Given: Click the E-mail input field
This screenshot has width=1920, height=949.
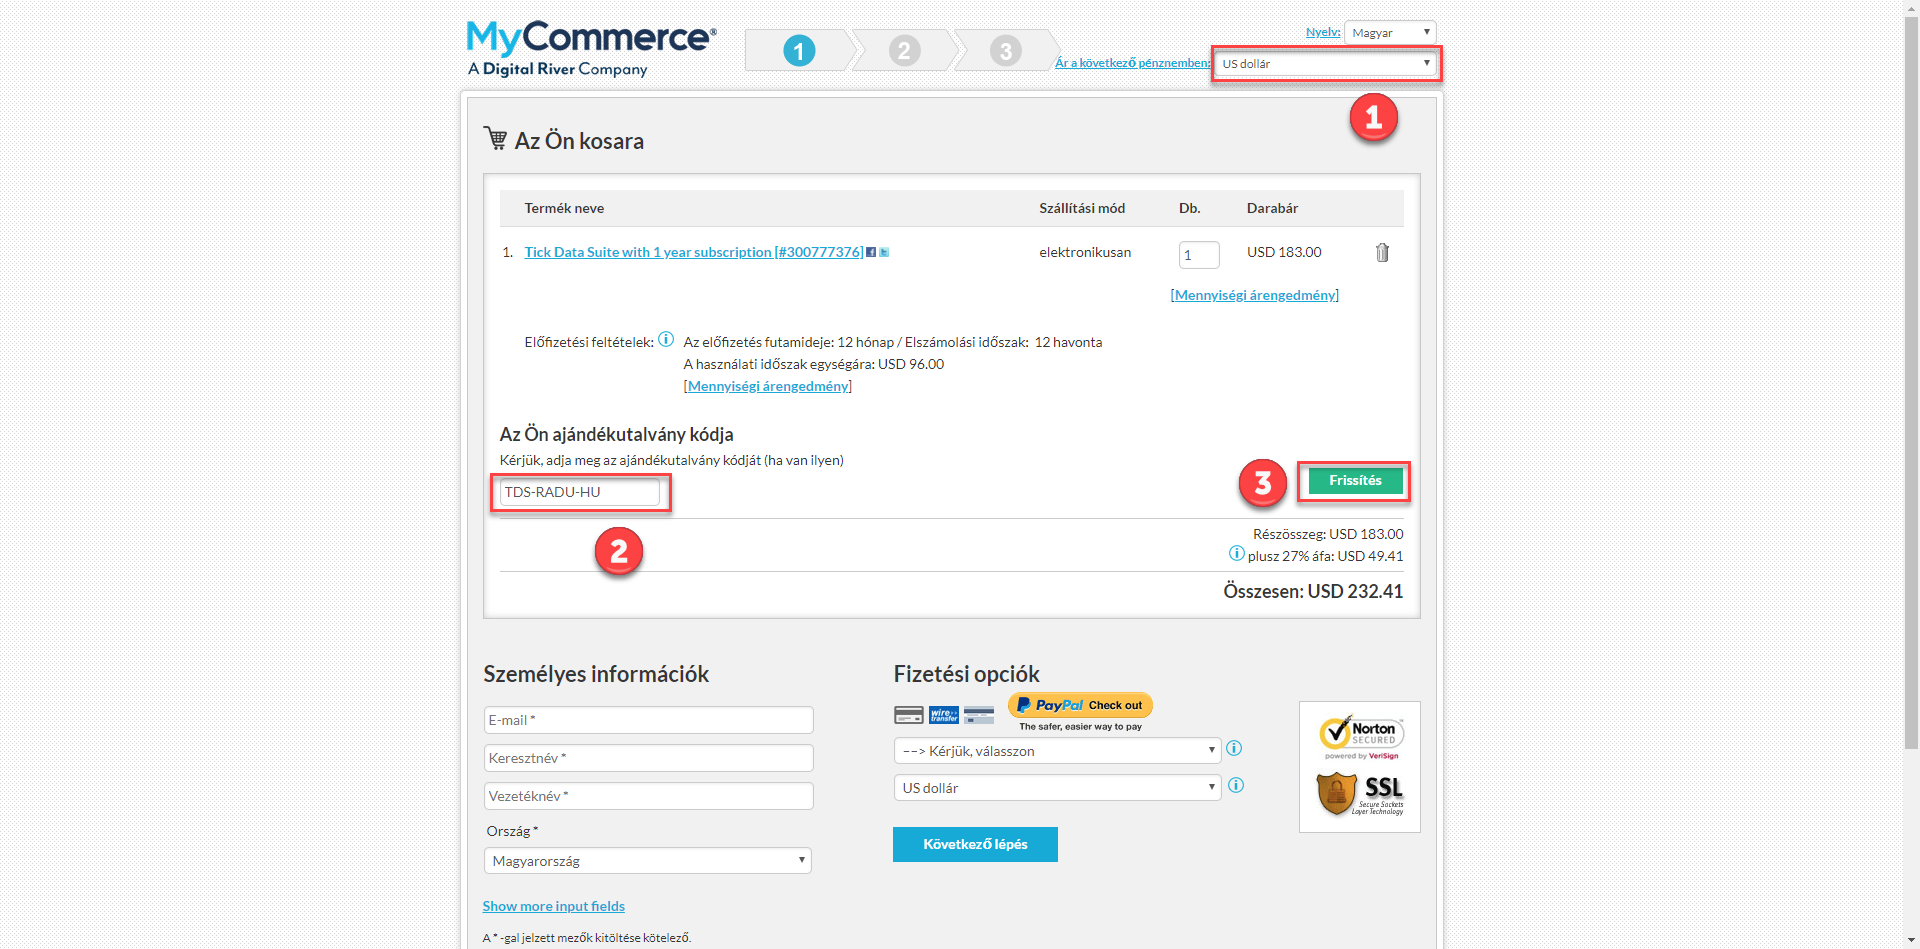Looking at the screenshot, I should (648, 720).
